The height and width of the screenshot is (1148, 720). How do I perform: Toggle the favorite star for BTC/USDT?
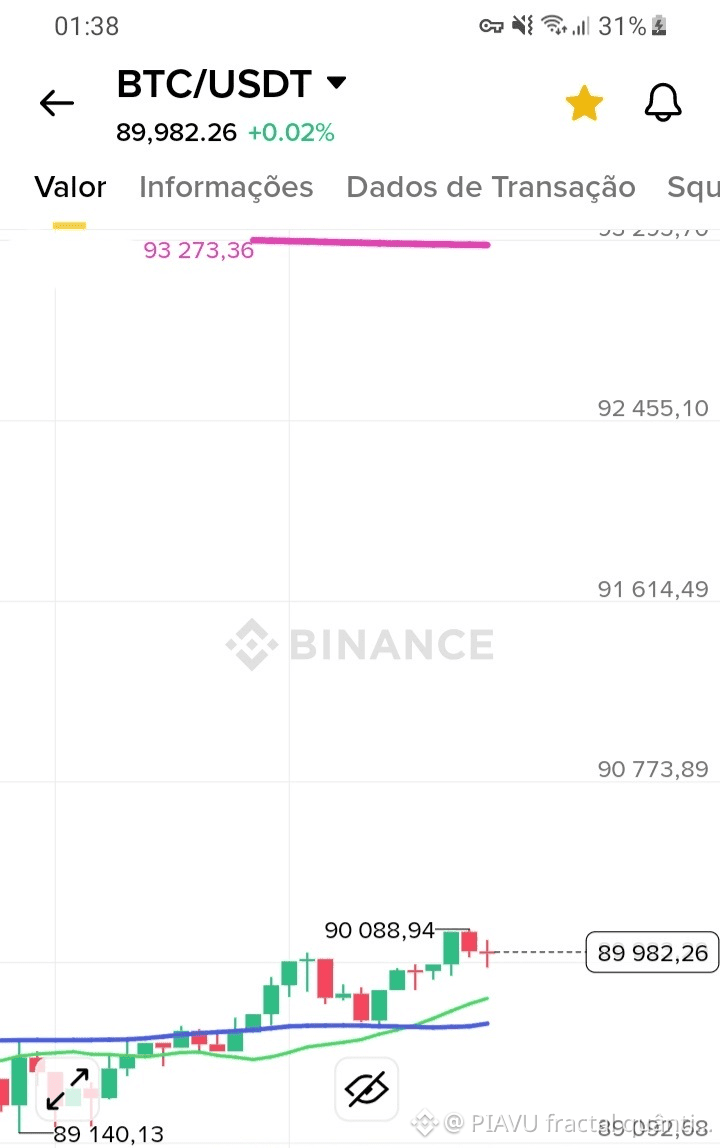(x=584, y=103)
